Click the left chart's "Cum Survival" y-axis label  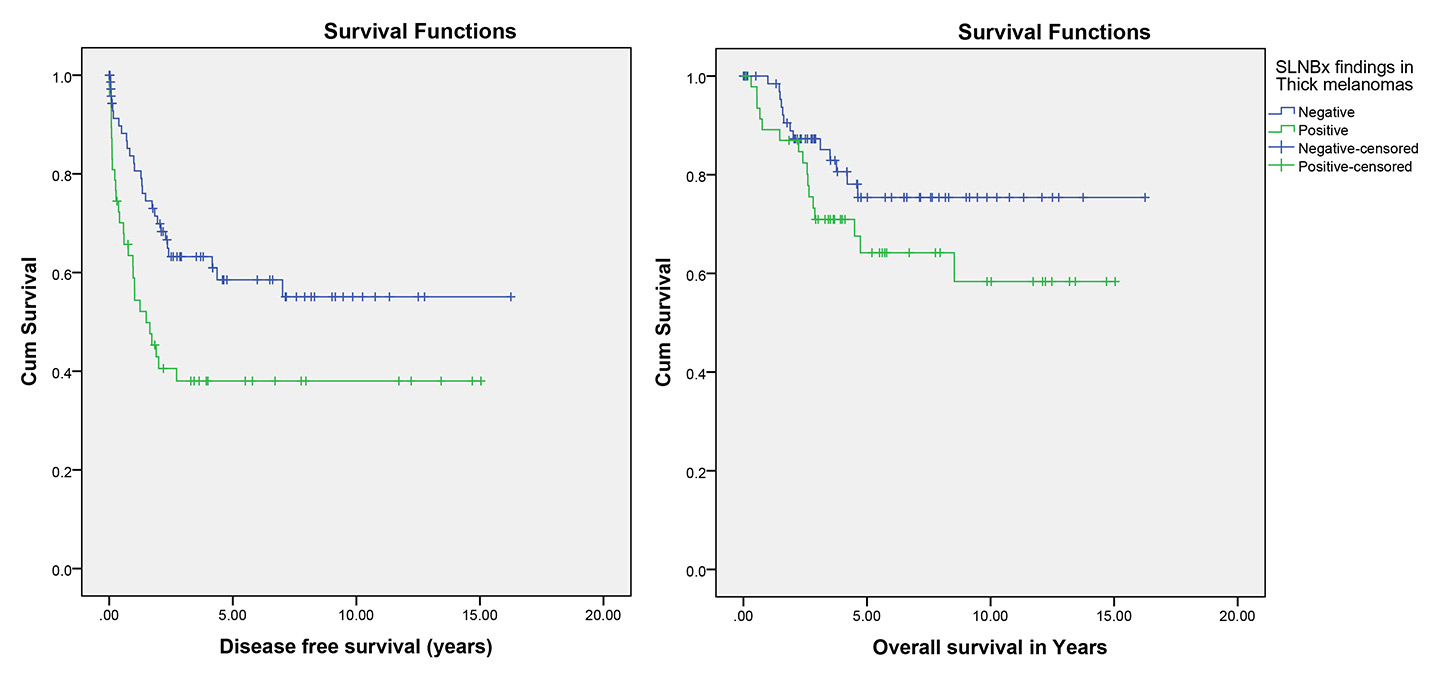(31, 322)
